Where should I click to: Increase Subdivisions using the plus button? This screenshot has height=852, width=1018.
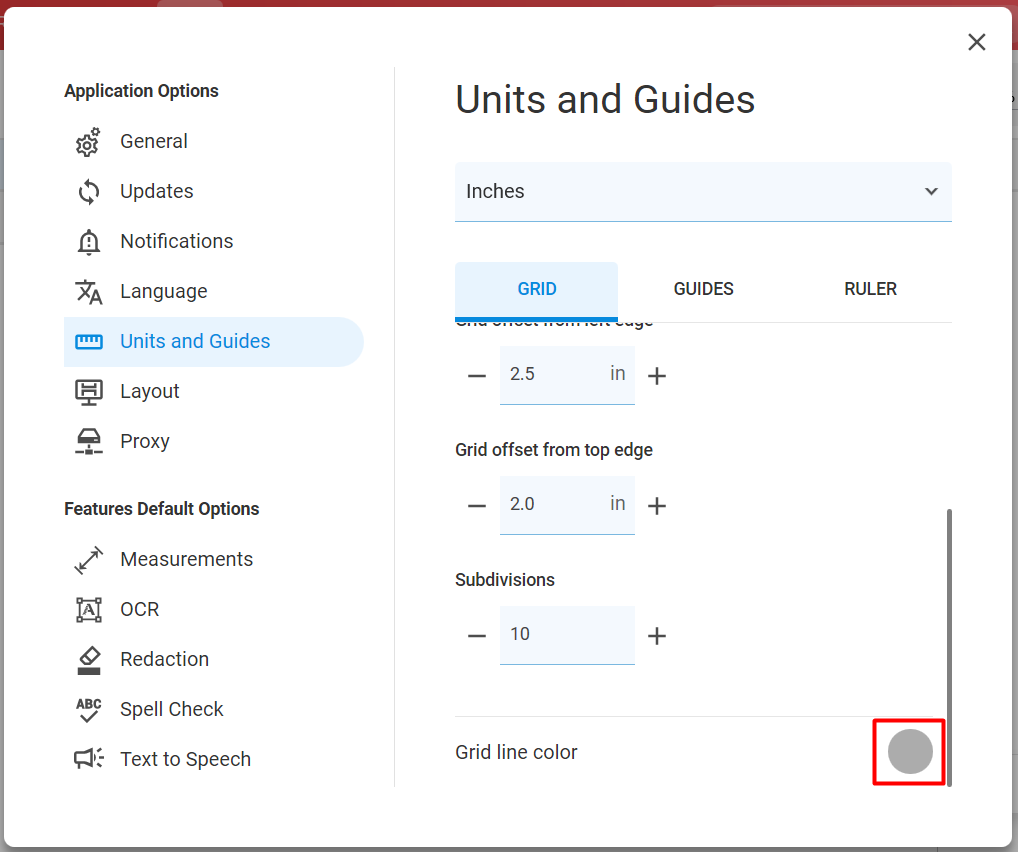[657, 635]
